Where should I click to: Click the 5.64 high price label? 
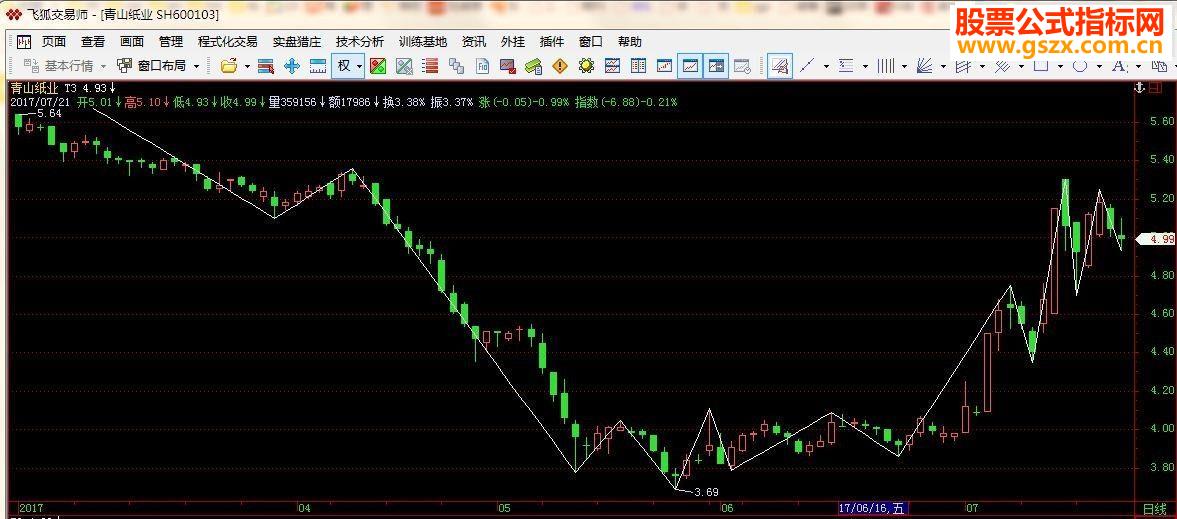point(49,113)
